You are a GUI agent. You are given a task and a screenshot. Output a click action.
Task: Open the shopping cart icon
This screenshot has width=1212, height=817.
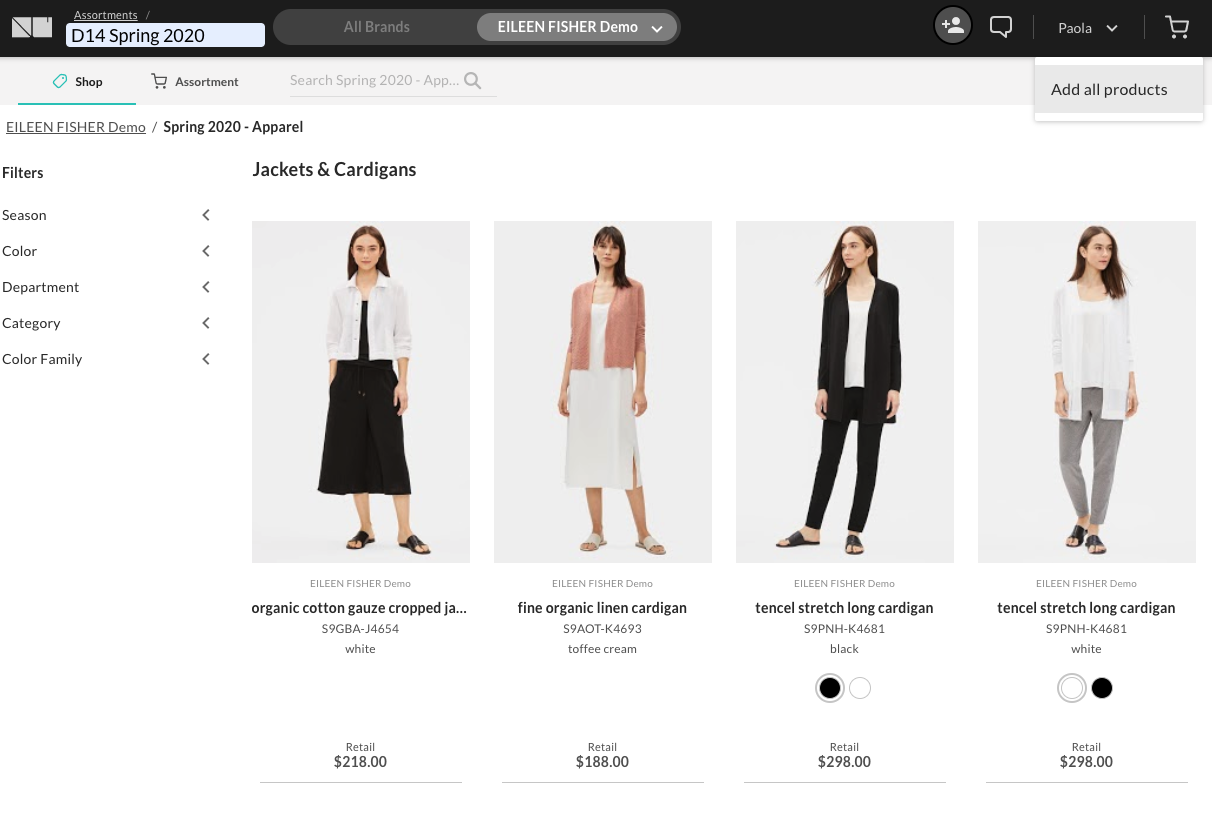click(x=1177, y=28)
